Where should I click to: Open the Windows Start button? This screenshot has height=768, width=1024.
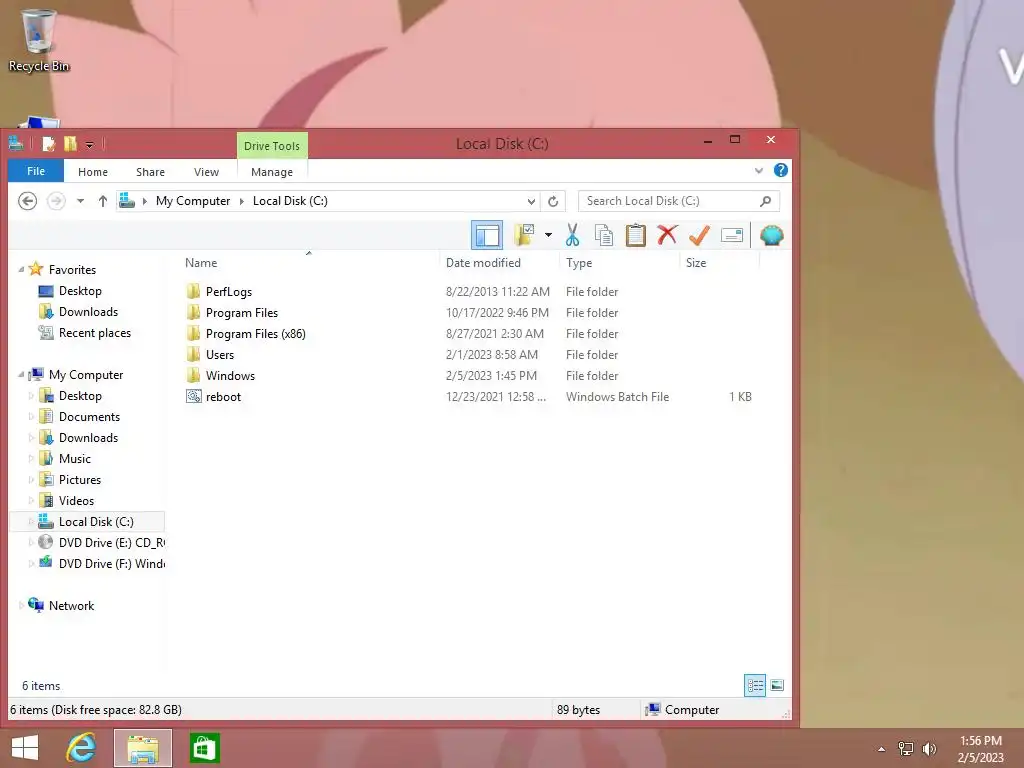coord(25,748)
